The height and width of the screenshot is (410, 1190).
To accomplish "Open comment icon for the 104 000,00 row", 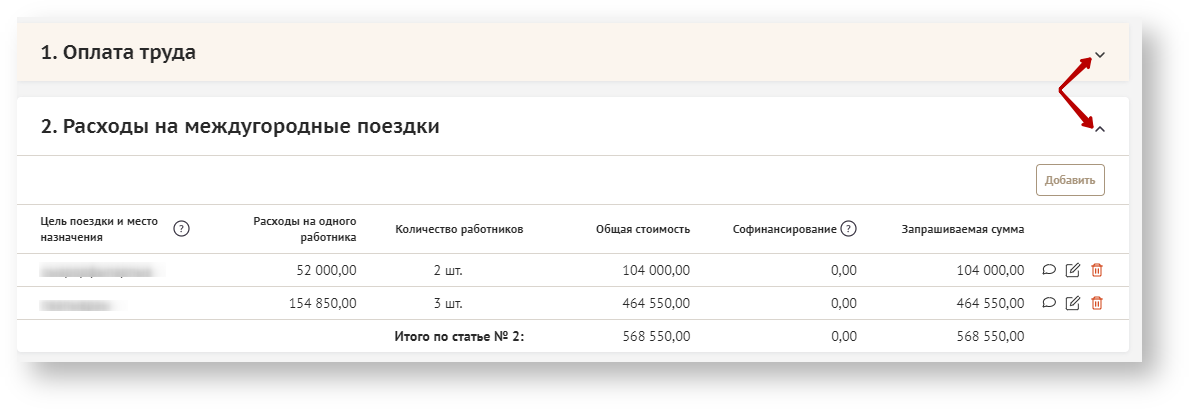I will 1049,270.
